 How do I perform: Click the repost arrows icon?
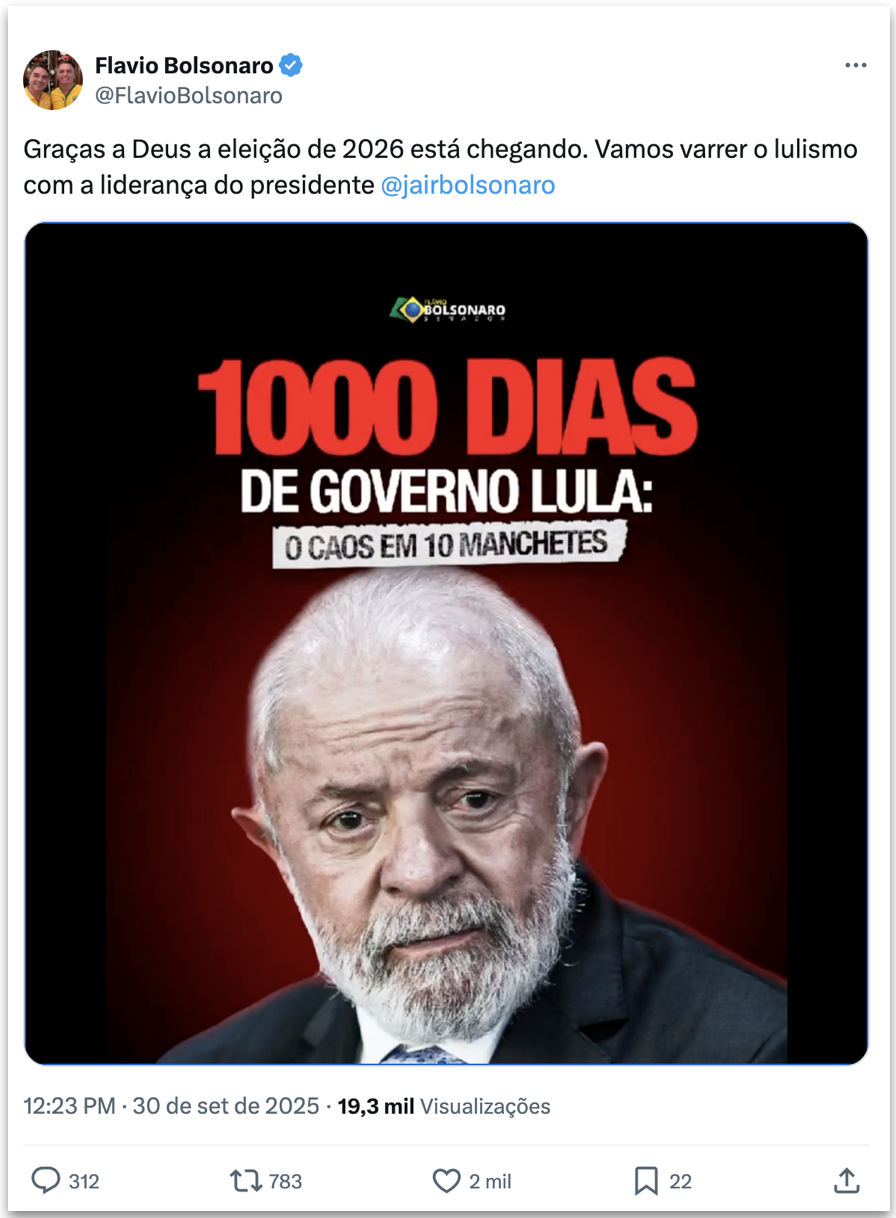coord(245,1181)
